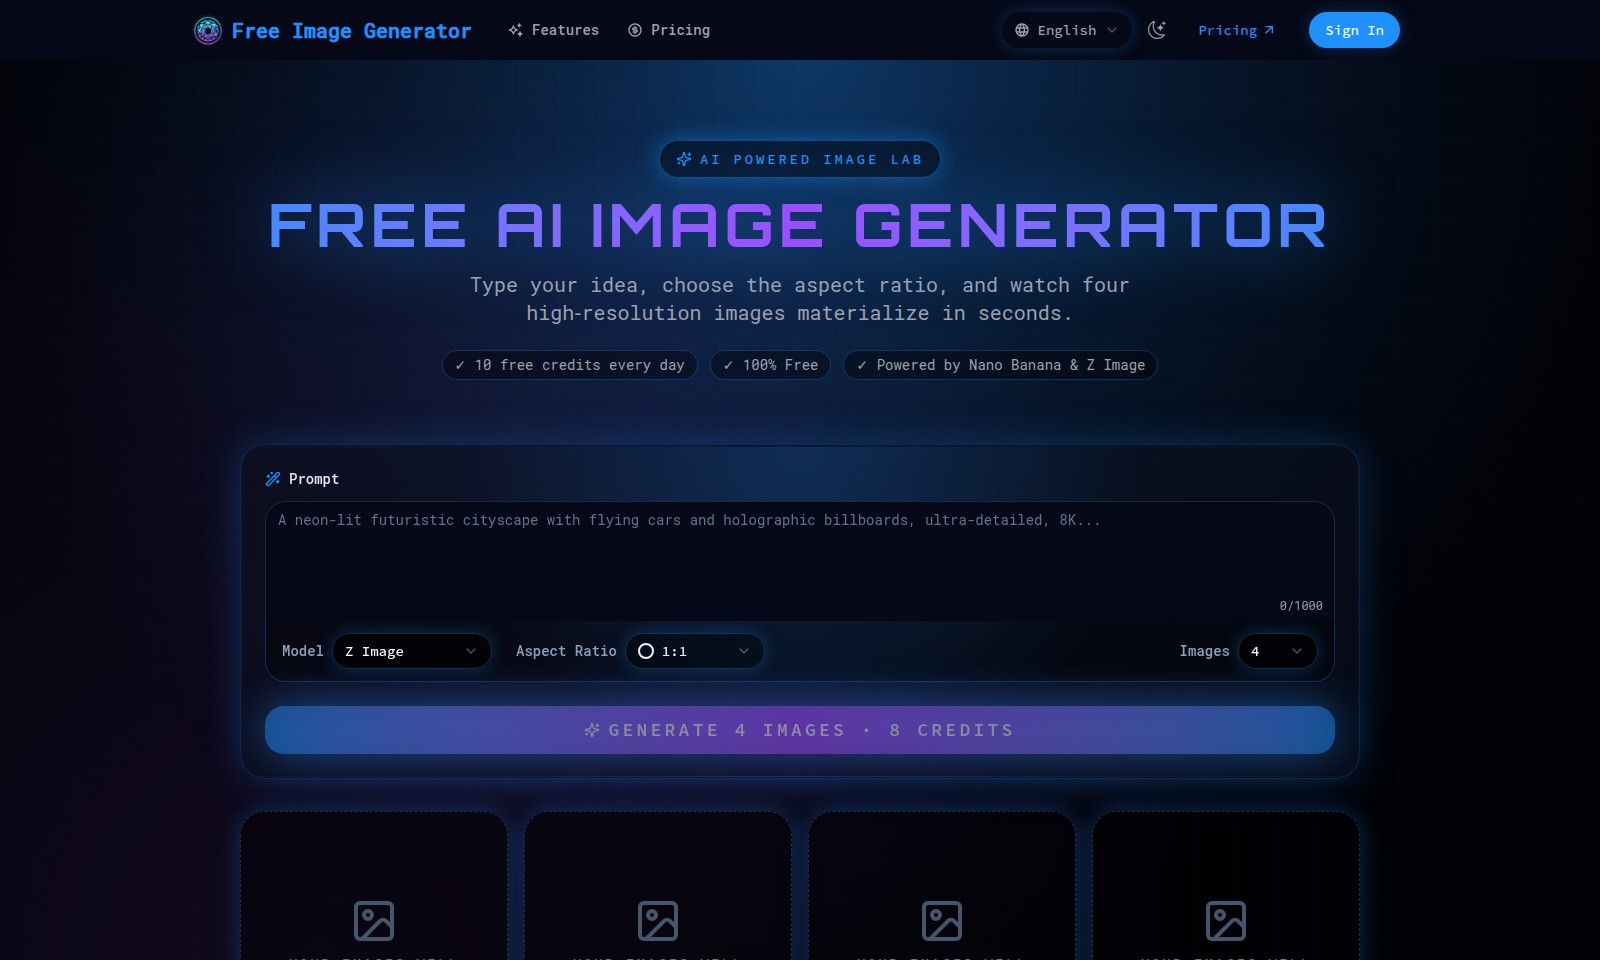The height and width of the screenshot is (960, 1600).
Task: Click the Sign In button
Action: tap(1354, 30)
